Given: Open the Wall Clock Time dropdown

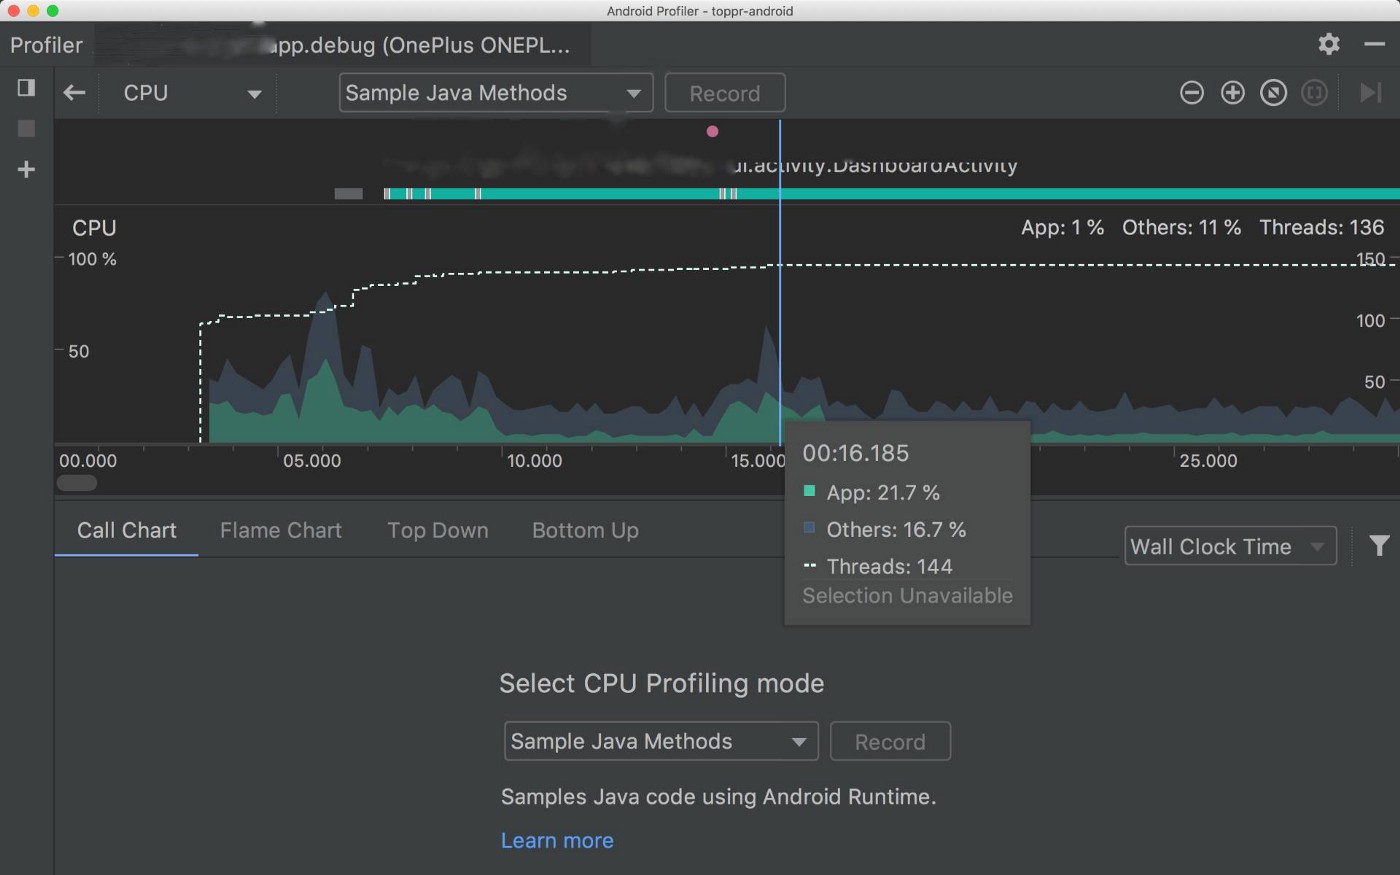Looking at the screenshot, I should click(1229, 547).
